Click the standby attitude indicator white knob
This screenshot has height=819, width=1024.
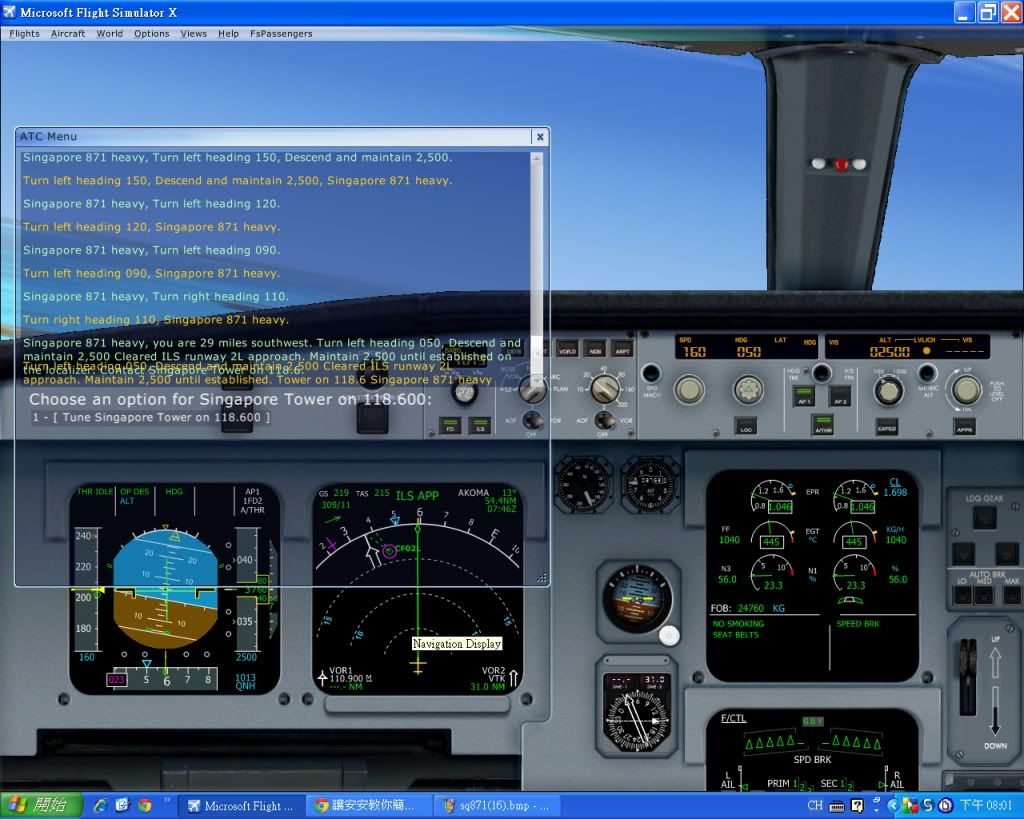coord(669,635)
